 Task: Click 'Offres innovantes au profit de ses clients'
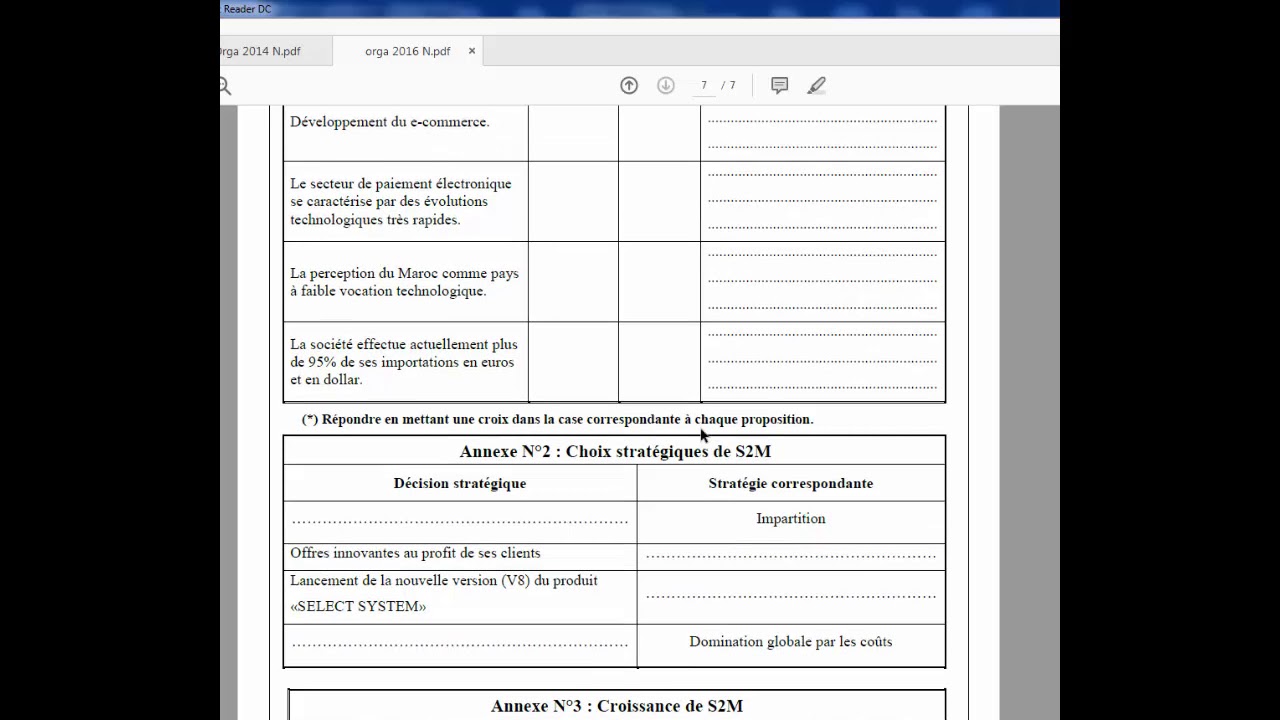(x=415, y=553)
